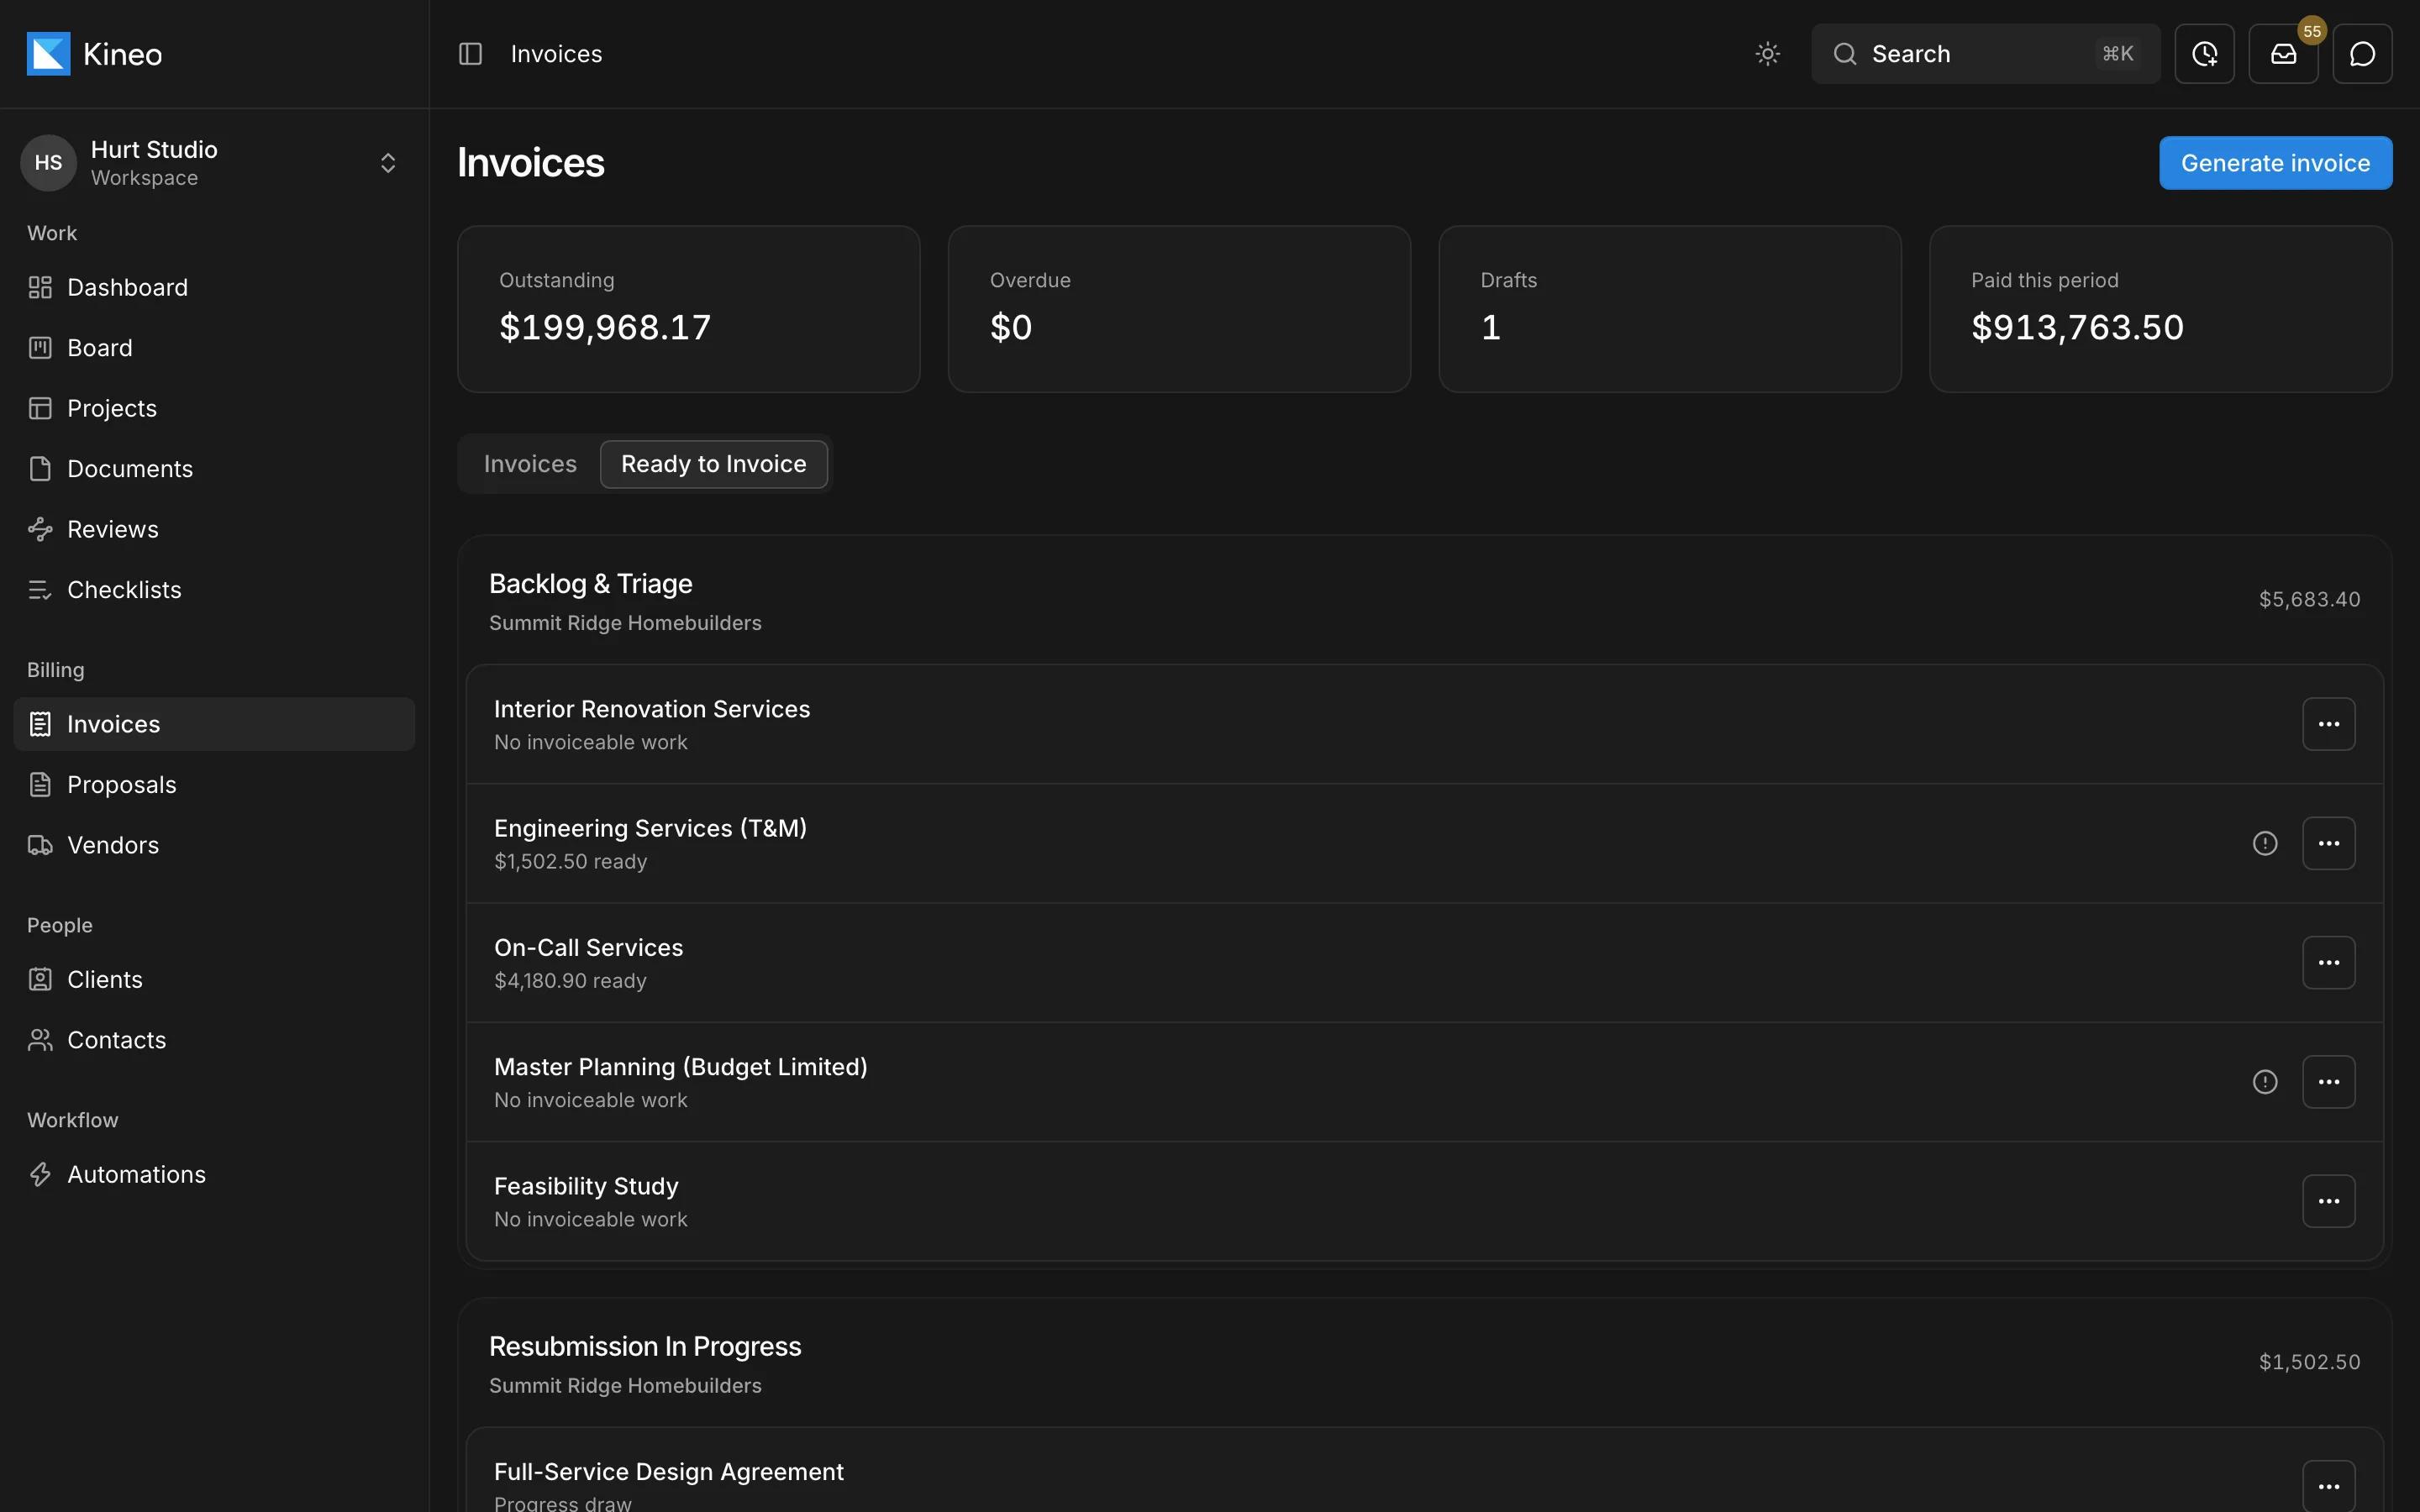Image resolution: width=2420 pixels, height=1512 pixels.
Task: Click the warning icon for Master Planning
Action: (2264, 1082)
